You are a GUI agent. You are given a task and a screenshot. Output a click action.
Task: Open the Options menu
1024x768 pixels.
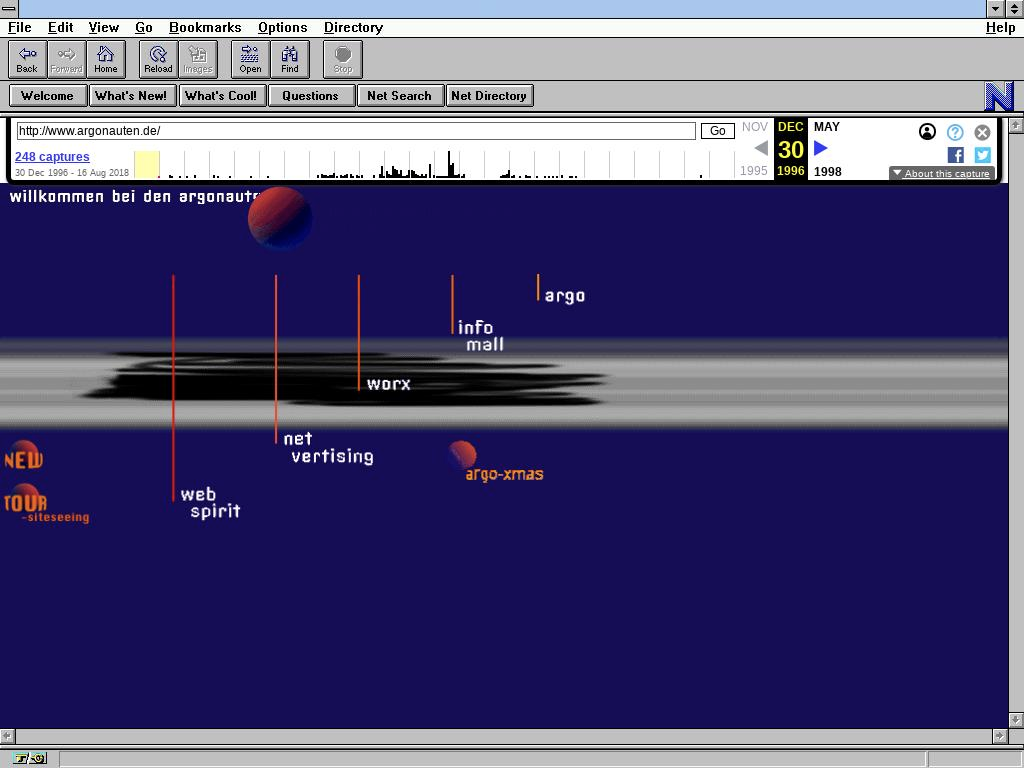click(x=282, y=27)
